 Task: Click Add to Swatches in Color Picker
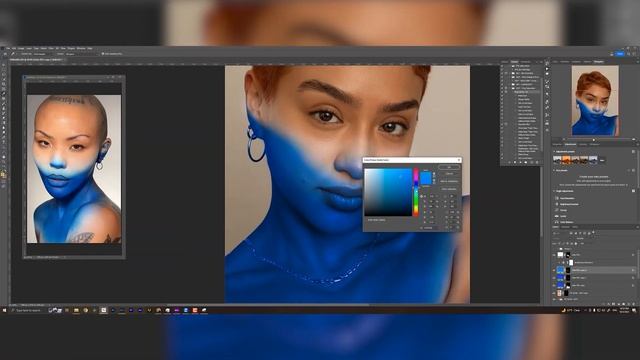point(449,181)
